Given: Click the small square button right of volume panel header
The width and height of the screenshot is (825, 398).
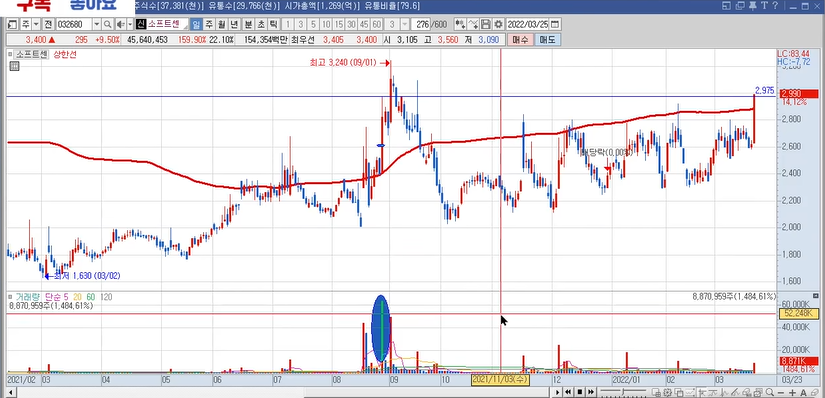Looking at the screenshot, I should [816, 297].
